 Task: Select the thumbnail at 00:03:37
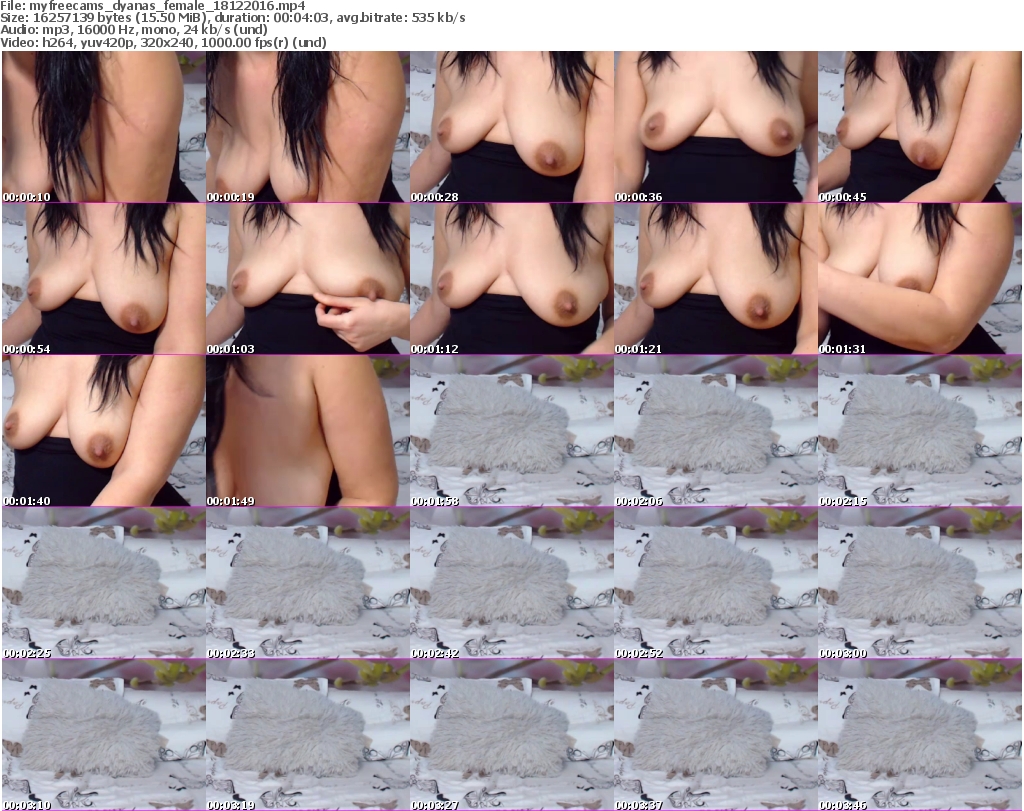(716, 735)
